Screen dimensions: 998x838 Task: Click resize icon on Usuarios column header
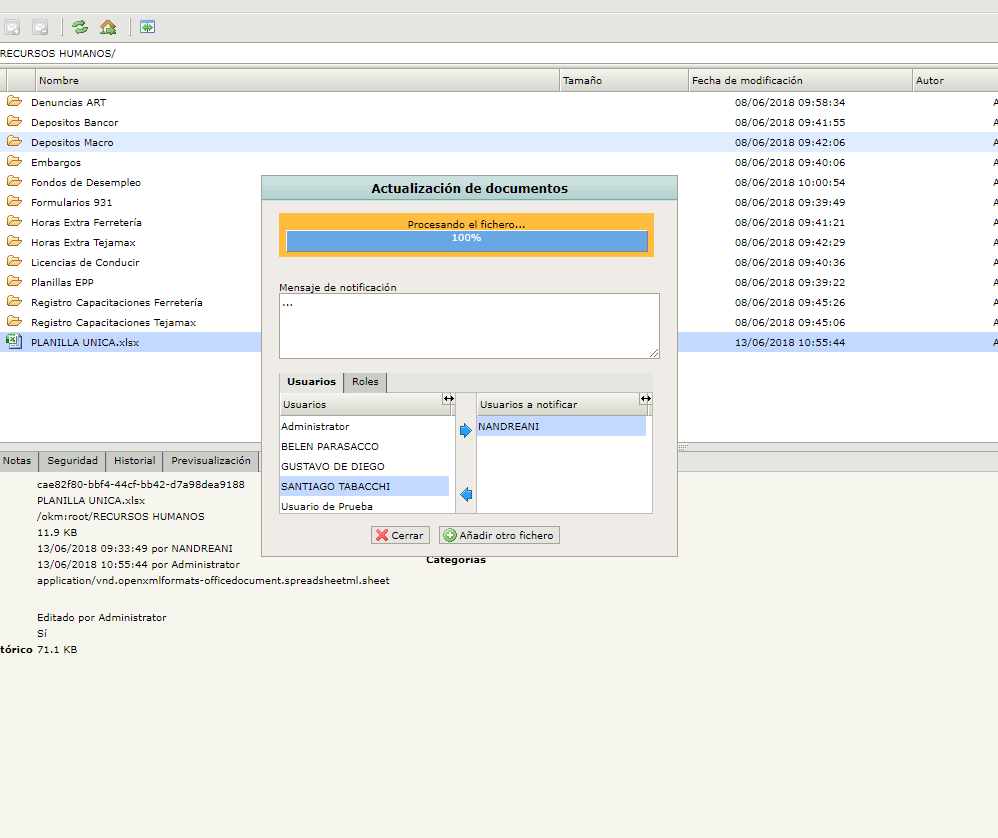448,399
